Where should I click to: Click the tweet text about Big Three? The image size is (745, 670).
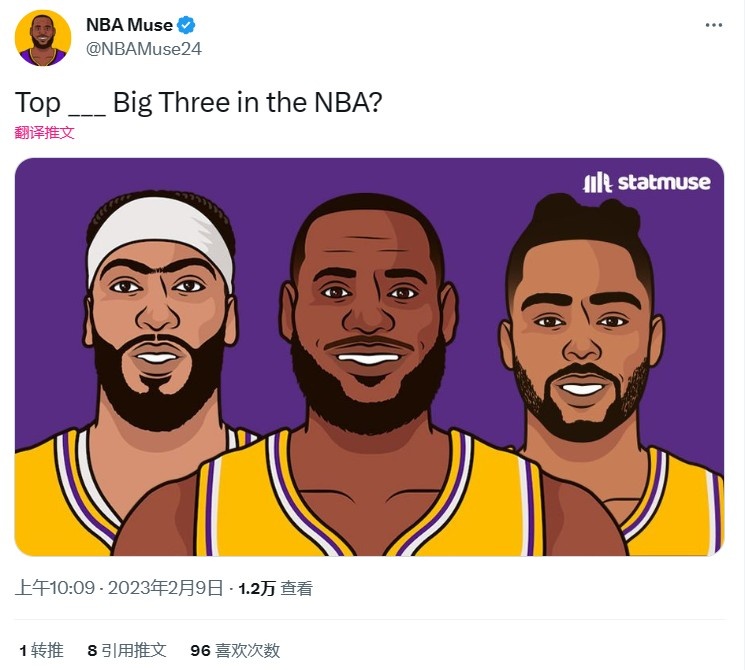tap(198, 102)
